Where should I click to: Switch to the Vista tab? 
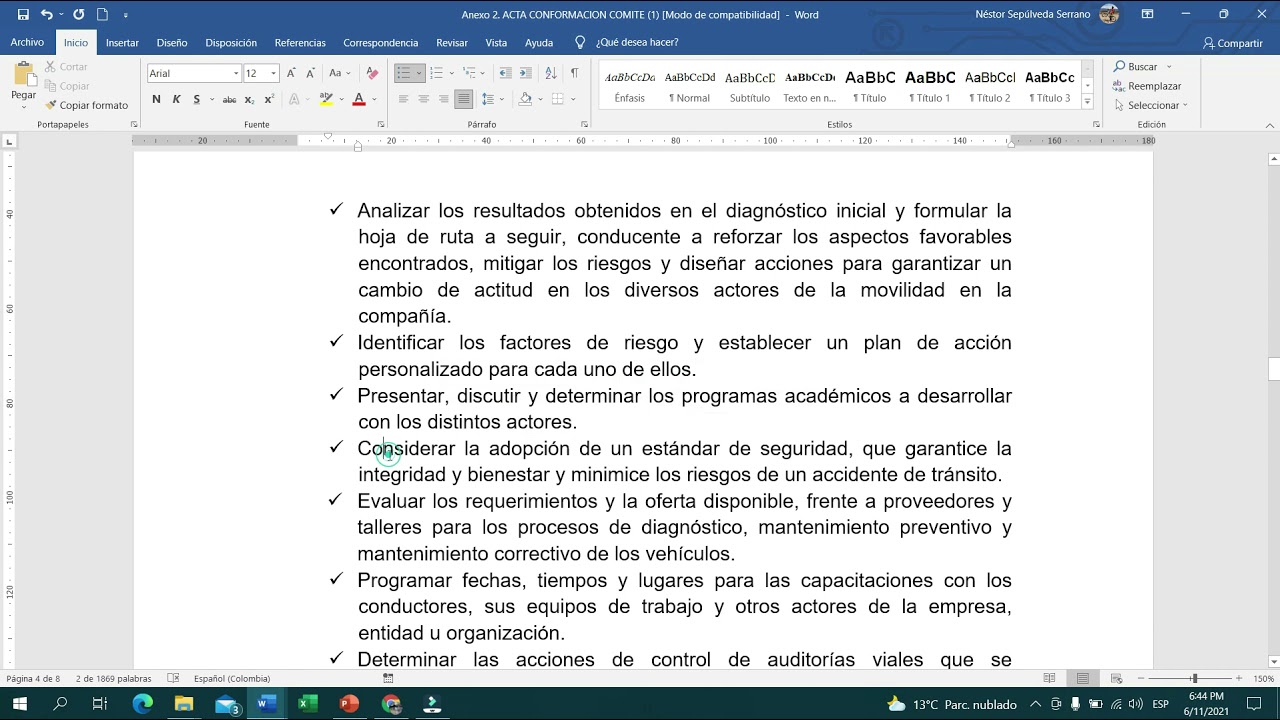coord(496,43)
